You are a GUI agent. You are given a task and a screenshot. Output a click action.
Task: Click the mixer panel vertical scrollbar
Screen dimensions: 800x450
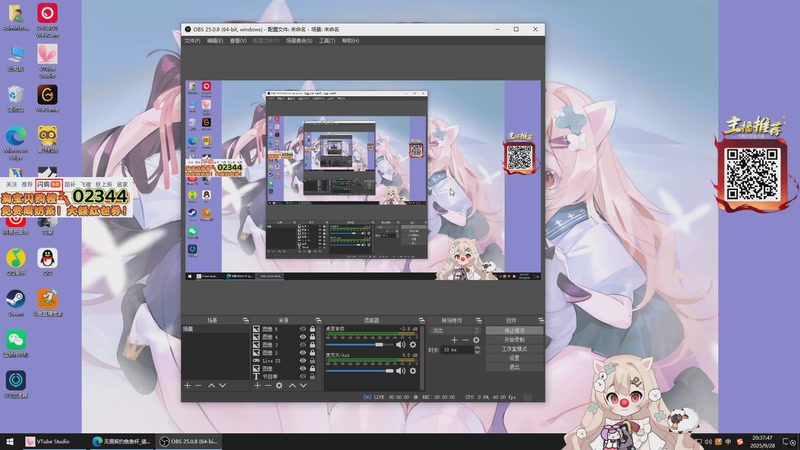pos(422,359)
